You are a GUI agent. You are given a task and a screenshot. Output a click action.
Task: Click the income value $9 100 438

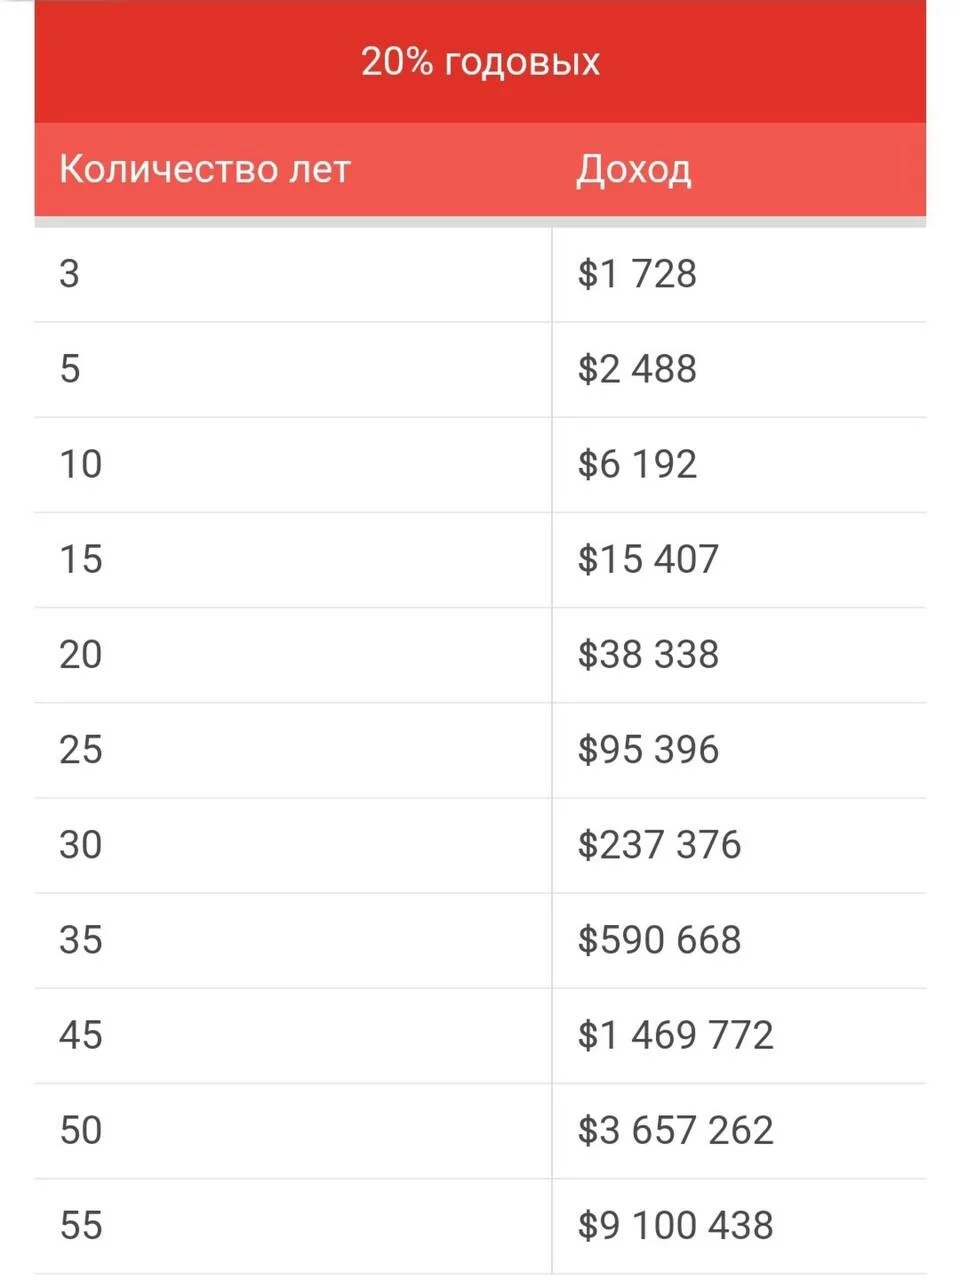(675, 1225)
